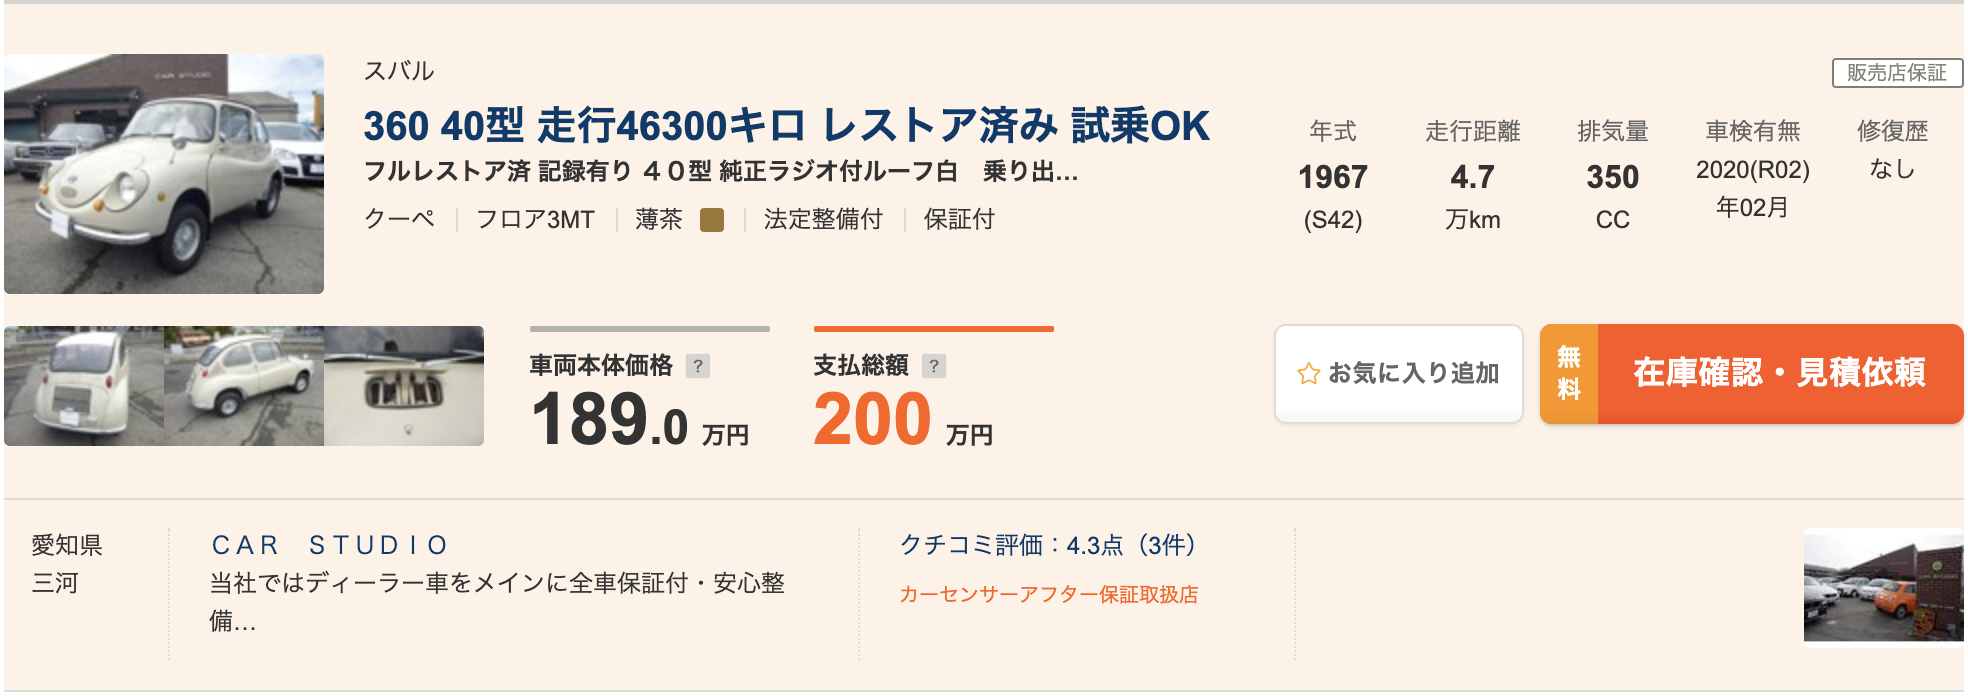Open the dealer lot photo thumbnail
Image resolution: width=1968 pixels, height=696 pixels.
[x=1884, y=588]
